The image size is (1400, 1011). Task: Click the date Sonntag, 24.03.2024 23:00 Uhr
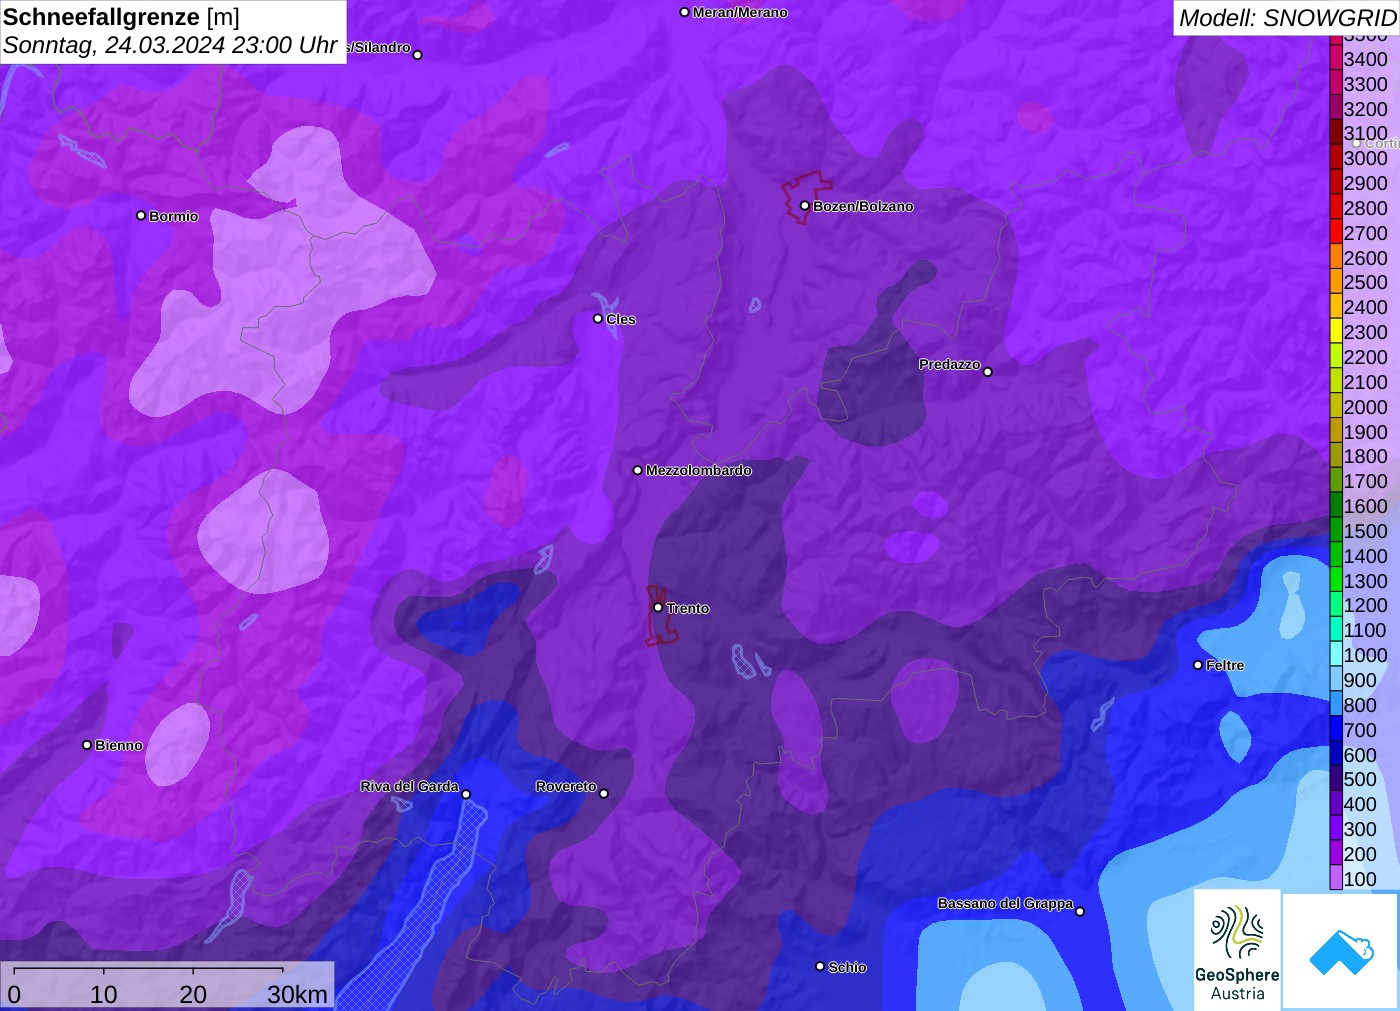[170, 45]
